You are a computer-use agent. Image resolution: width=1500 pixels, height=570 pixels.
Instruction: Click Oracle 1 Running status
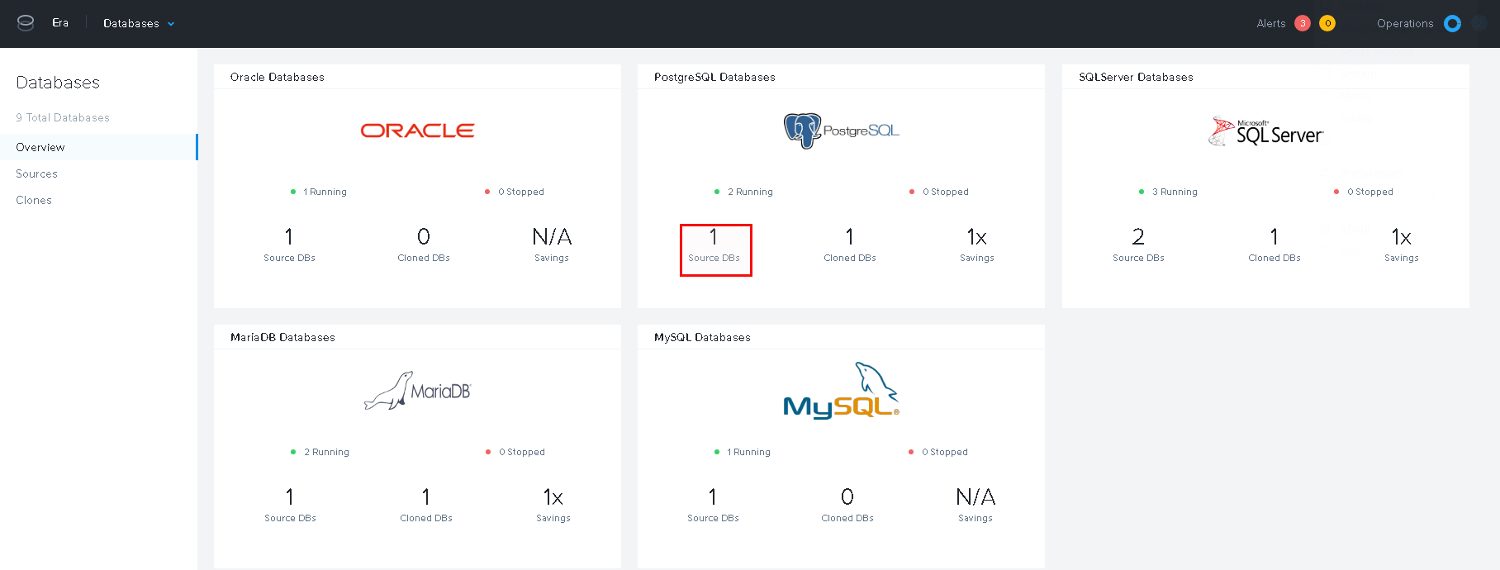coord(319,192)
